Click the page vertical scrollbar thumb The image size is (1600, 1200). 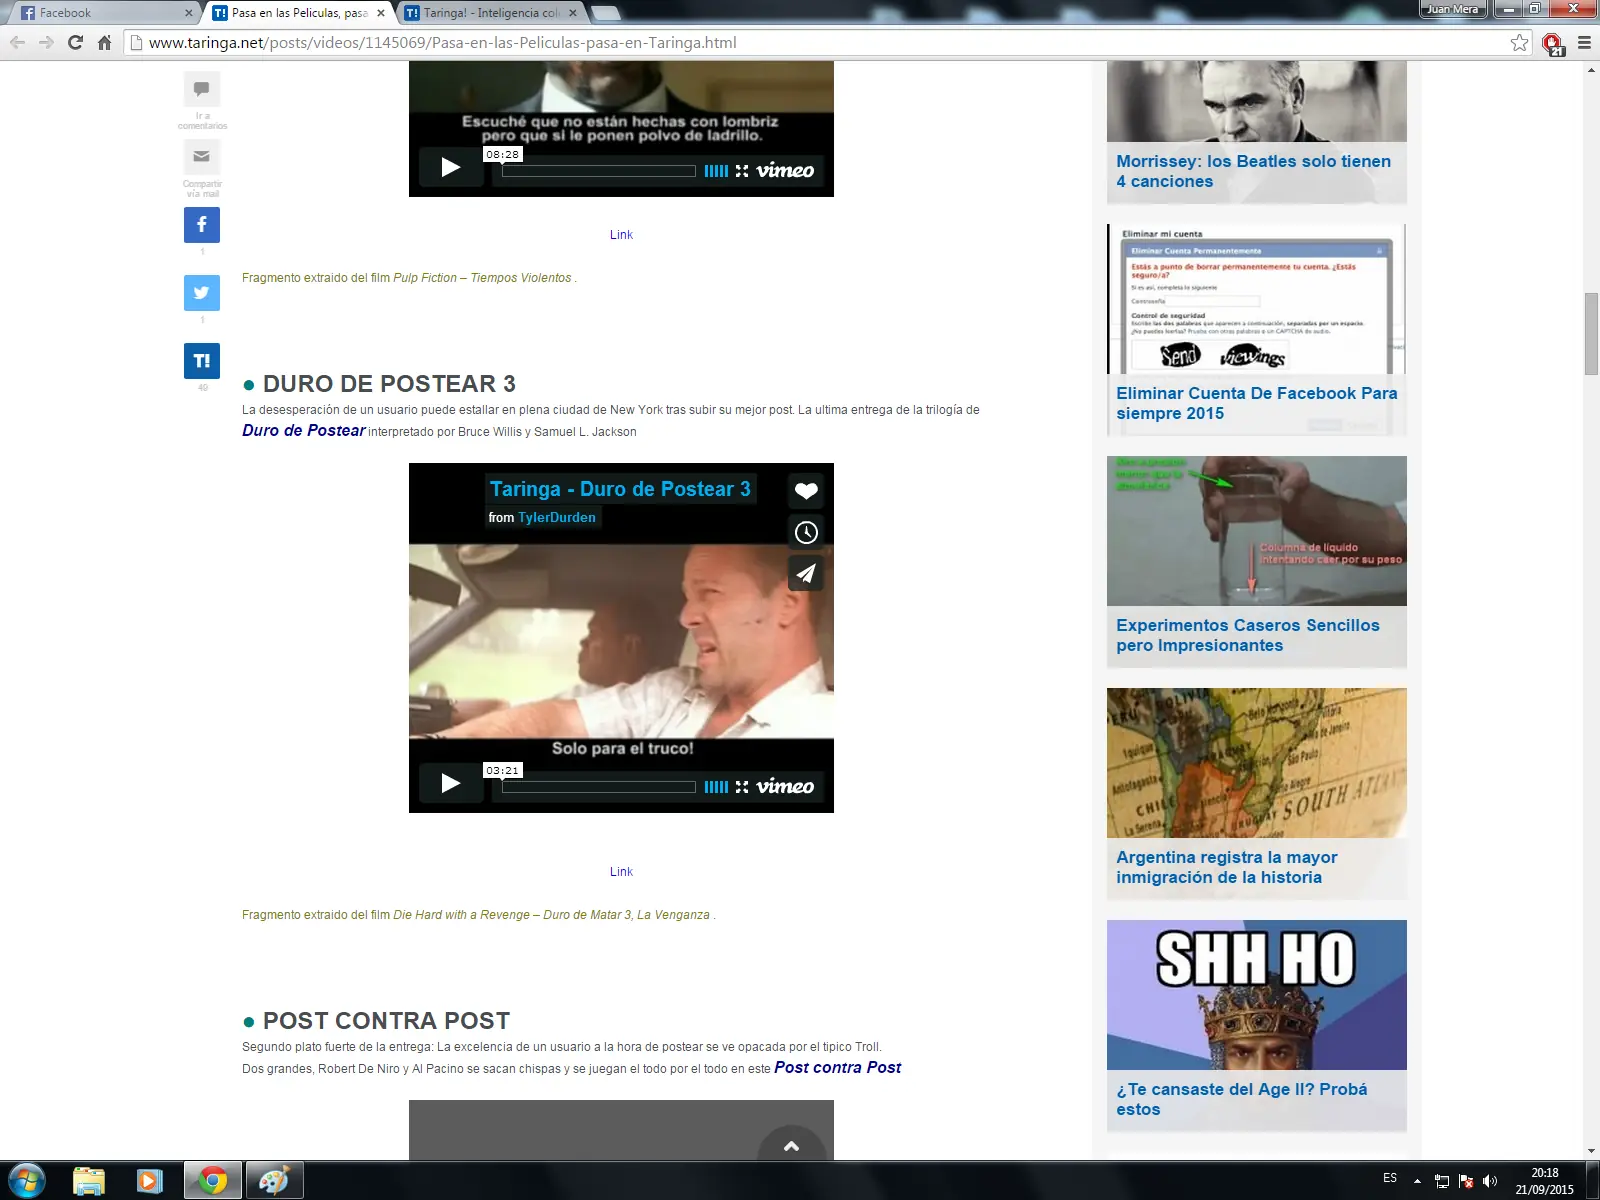click(x=1591, y=334)
